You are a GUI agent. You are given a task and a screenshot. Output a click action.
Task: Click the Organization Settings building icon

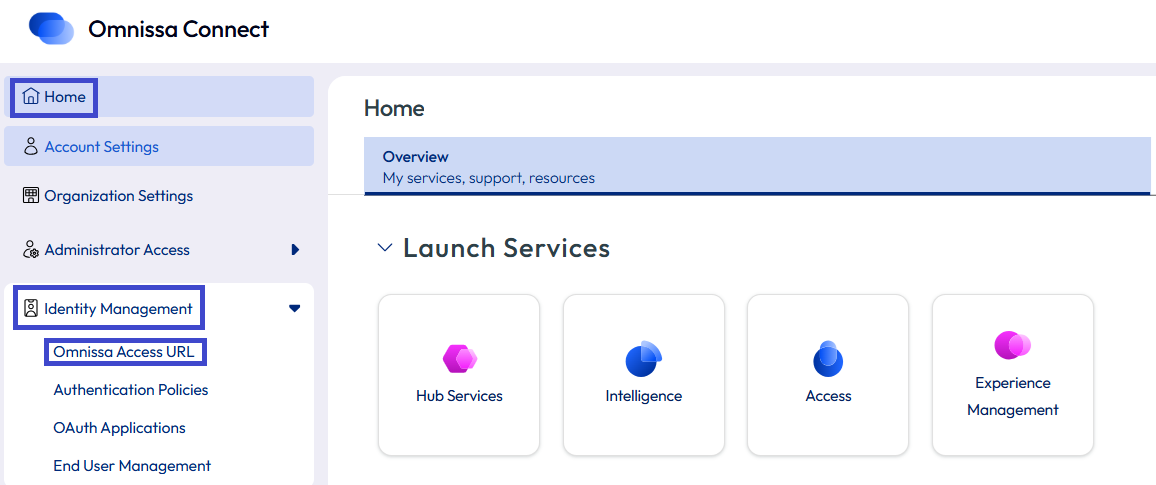pos(30,195)
